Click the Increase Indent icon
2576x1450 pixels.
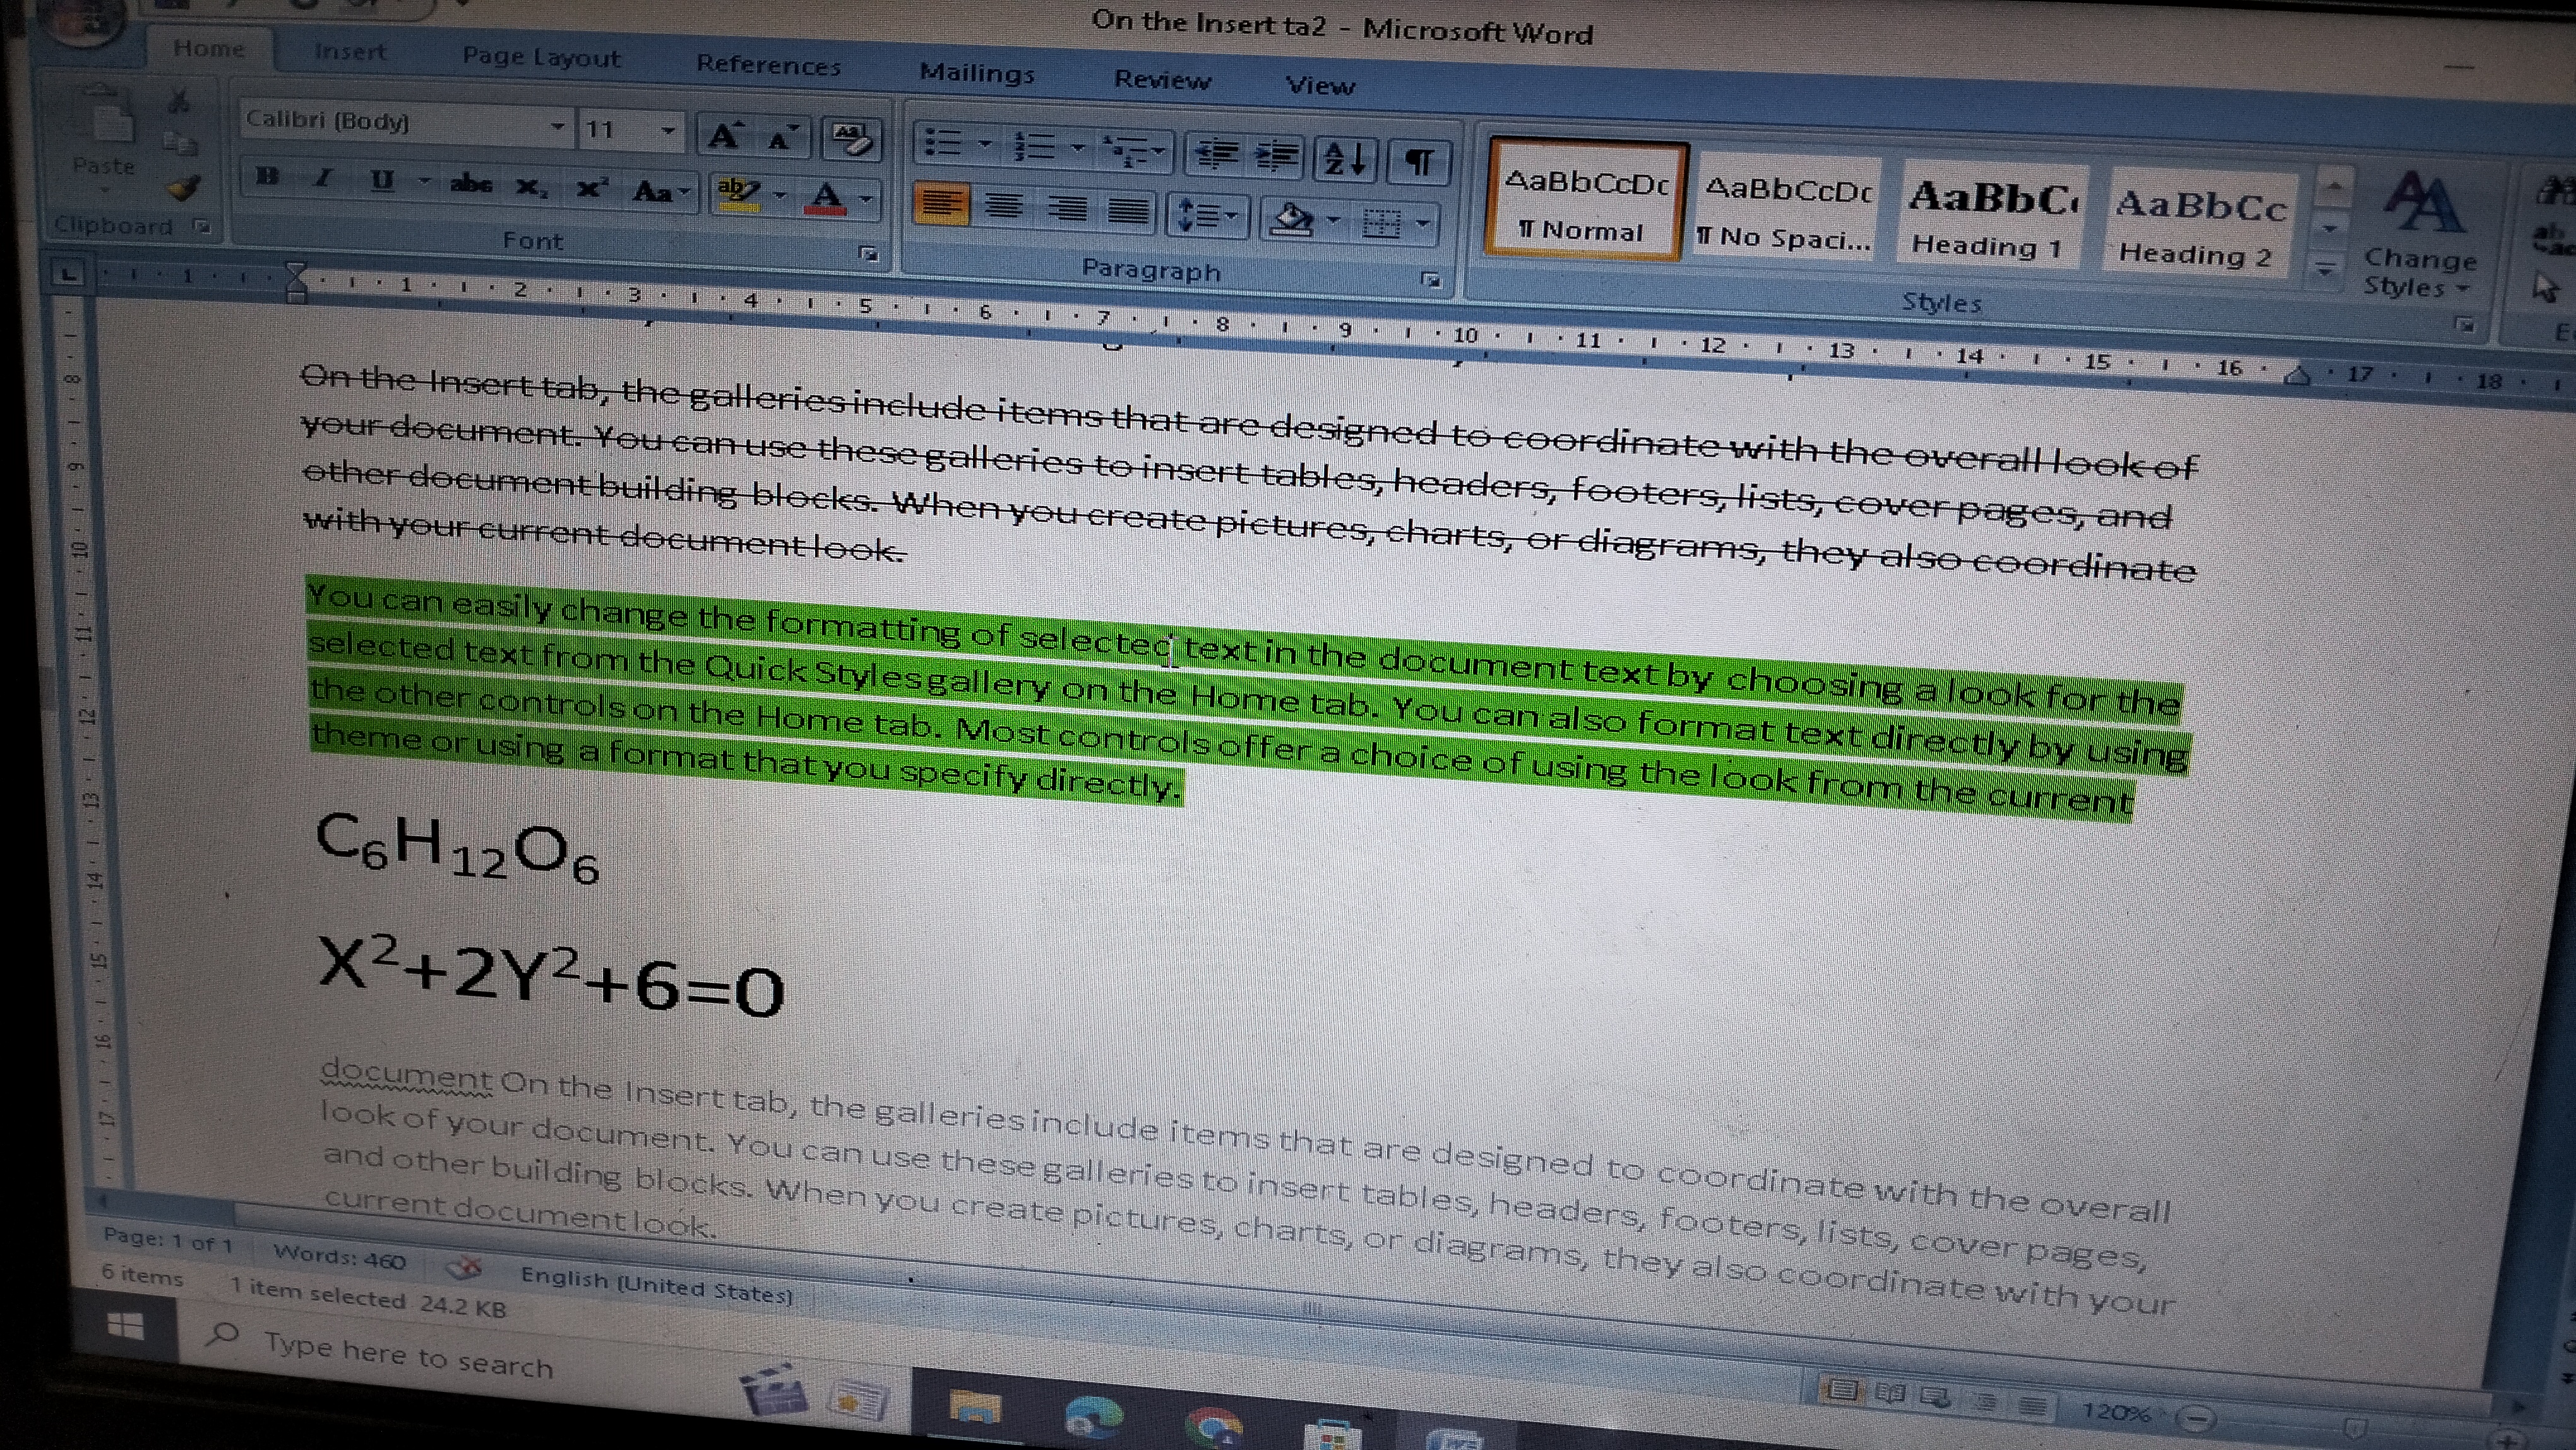click(1276, 155)
